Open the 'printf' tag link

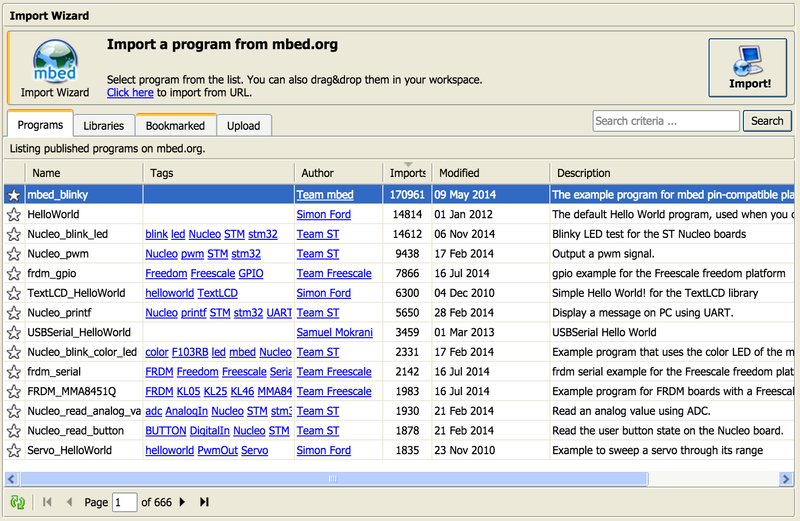pyautogui.click(x=193, y=313)
